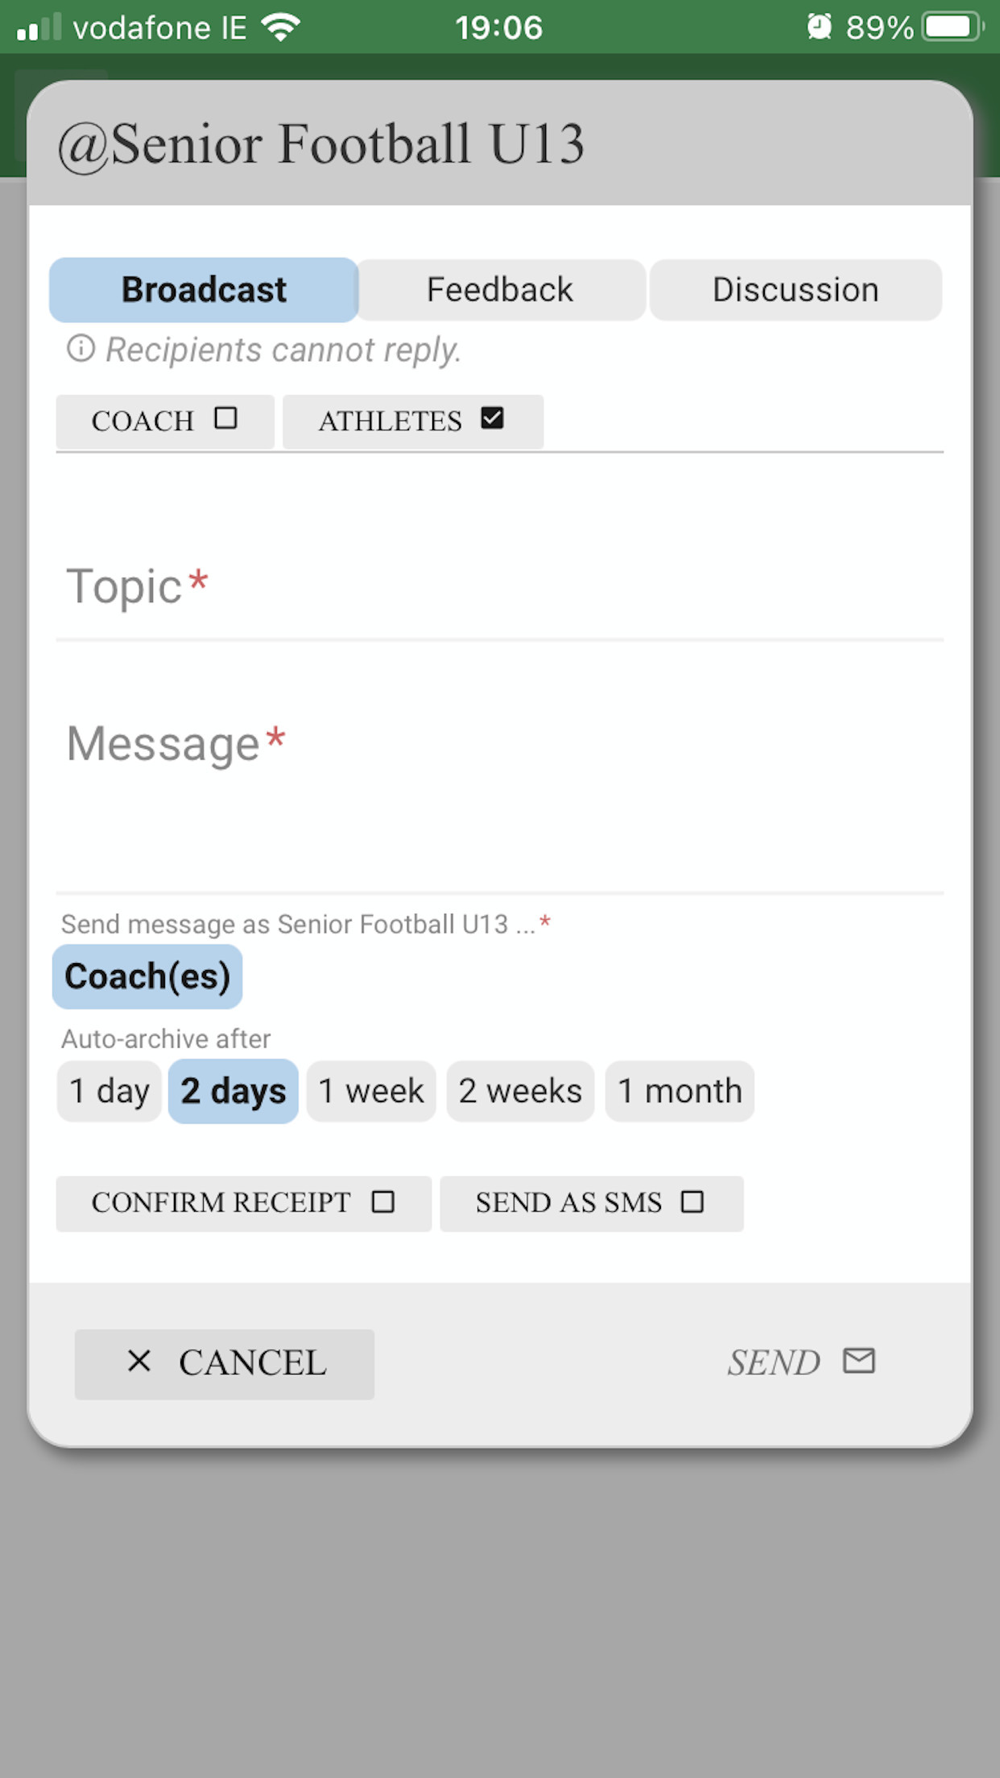Tap the Wi-Fi icon in status bar

pyautogui.click(x=281, y=27)
